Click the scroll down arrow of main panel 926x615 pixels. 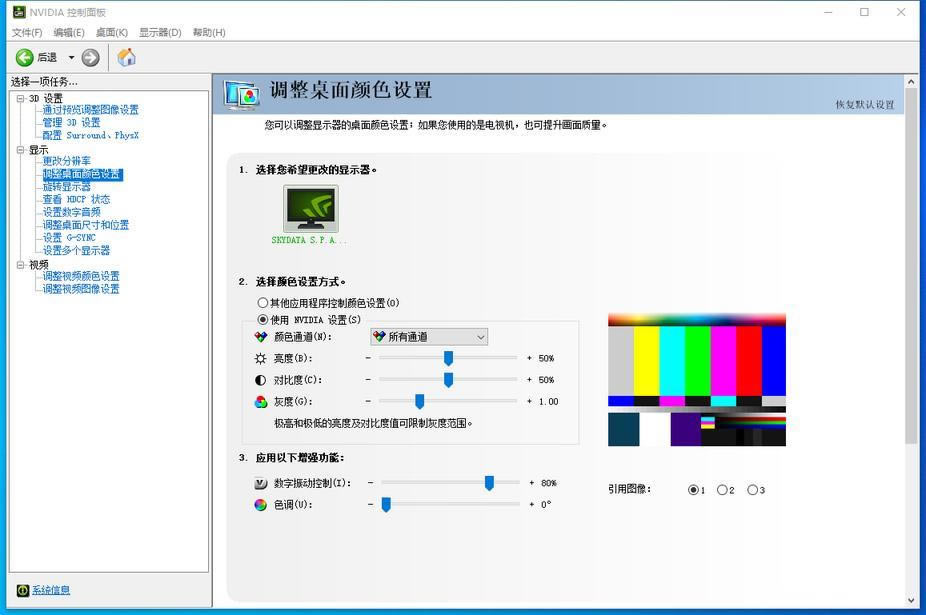coord(911,601)
